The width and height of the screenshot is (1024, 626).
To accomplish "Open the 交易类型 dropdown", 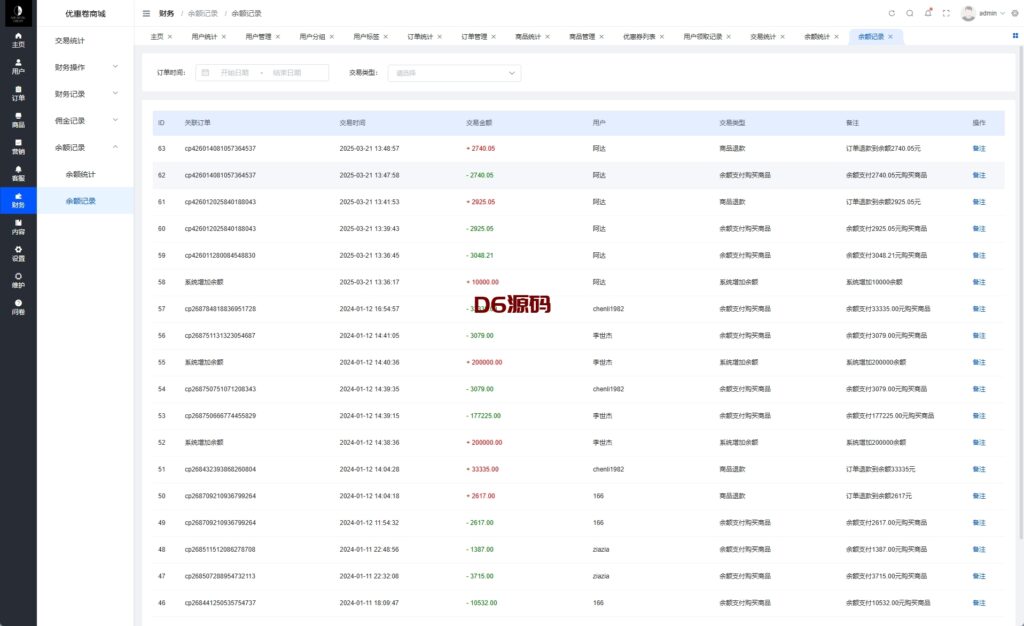I will [x=455, y=72].
